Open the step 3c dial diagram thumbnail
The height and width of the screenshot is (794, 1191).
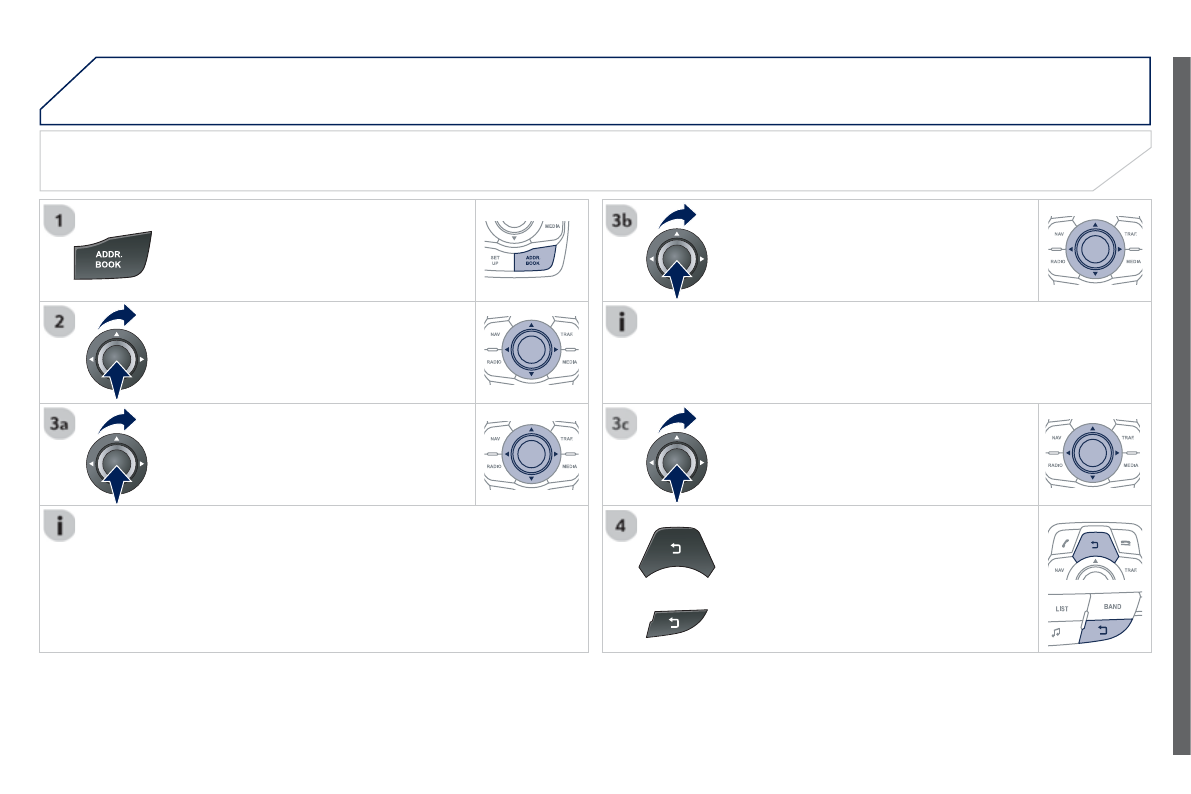pyautogui.click(x=1094, y=454)
